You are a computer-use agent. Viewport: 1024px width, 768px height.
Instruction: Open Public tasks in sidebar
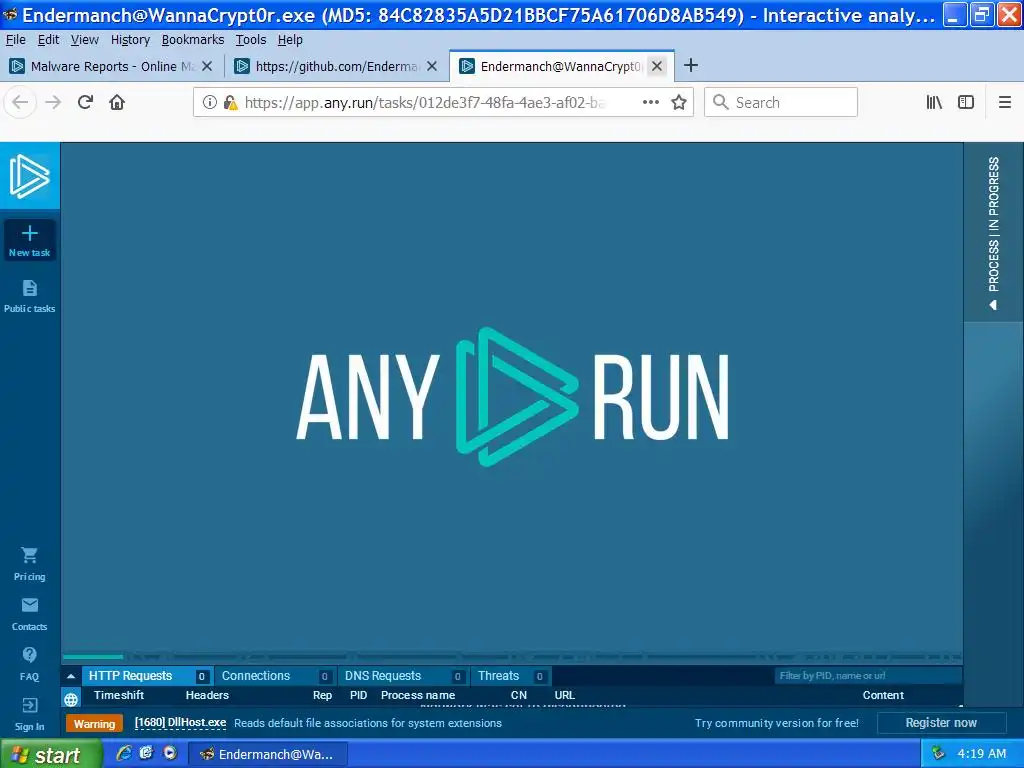[x=29, y=296]
